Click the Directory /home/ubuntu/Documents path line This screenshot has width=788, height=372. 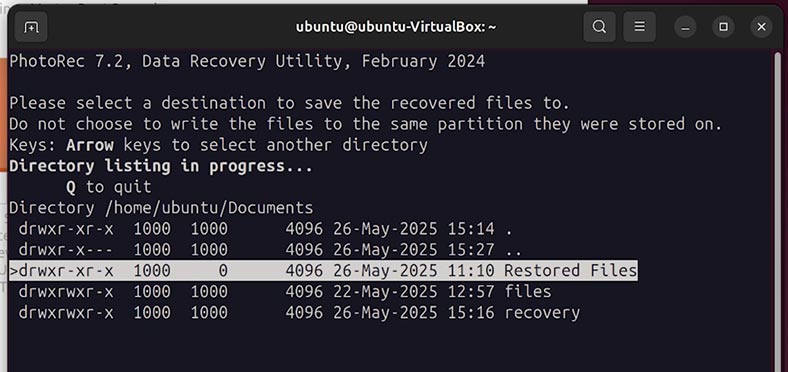click(161, 208)
